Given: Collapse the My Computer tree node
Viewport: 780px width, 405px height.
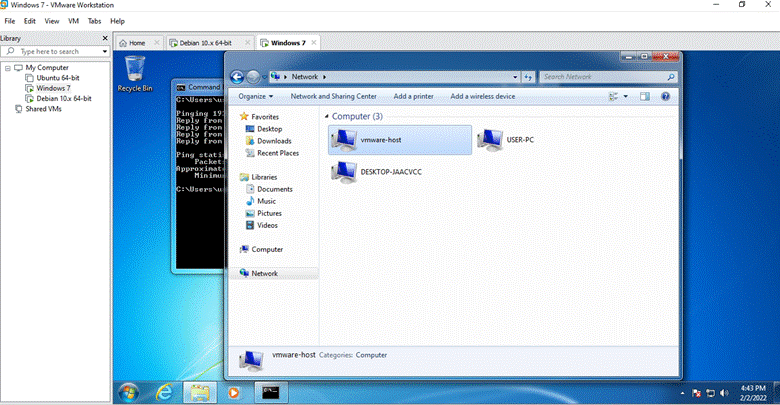Looking at the screenshot, I should (8, 68).
